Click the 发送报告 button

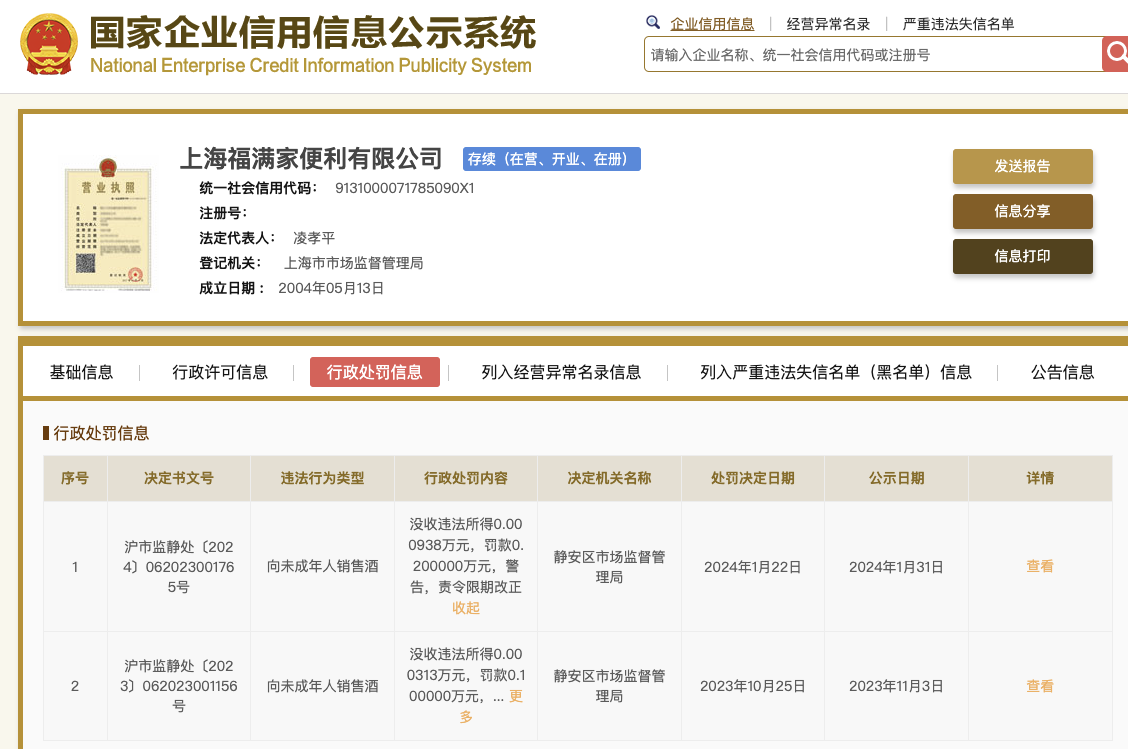point(1022,166)
